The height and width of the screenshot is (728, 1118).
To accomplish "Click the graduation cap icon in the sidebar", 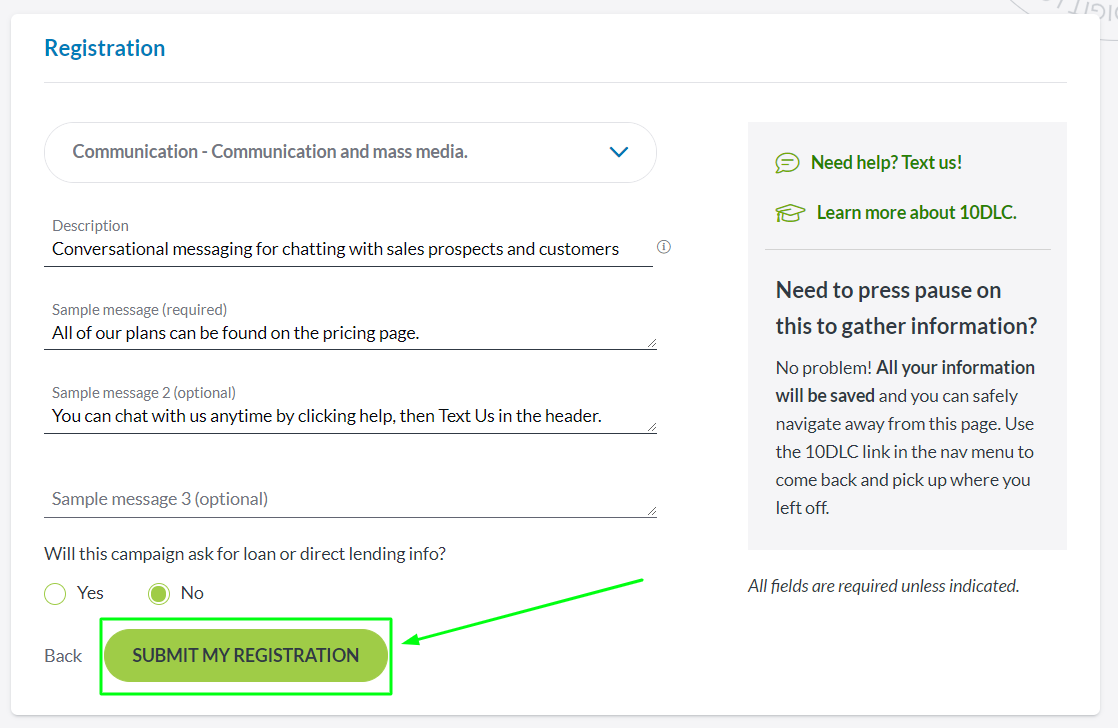I will 790,212.
